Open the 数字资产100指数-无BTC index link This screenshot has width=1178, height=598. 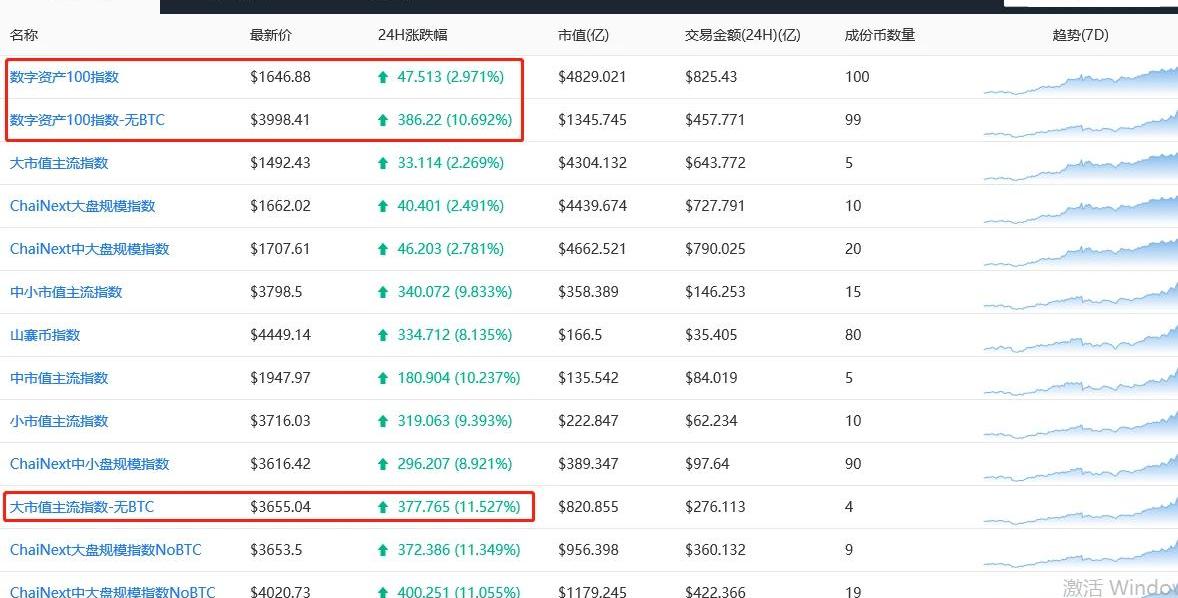point(87,120)
